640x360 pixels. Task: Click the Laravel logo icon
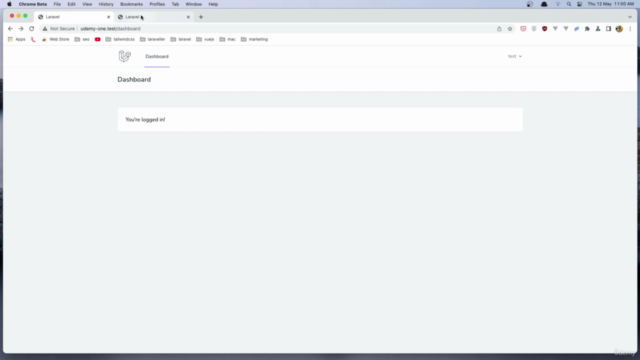pos(124,56)
